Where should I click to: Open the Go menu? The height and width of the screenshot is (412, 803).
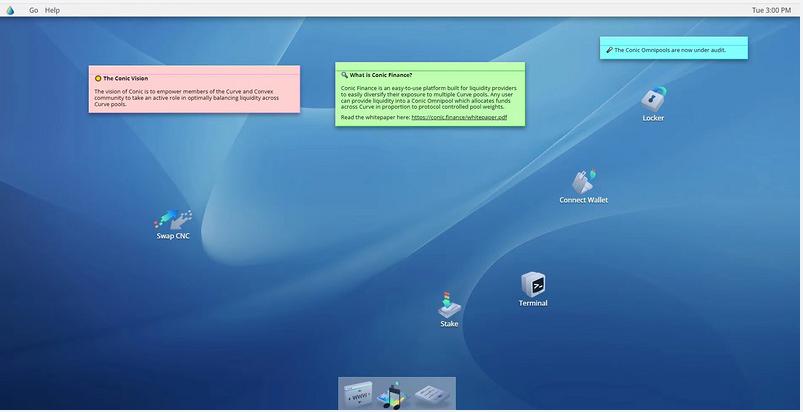(34, 10)
